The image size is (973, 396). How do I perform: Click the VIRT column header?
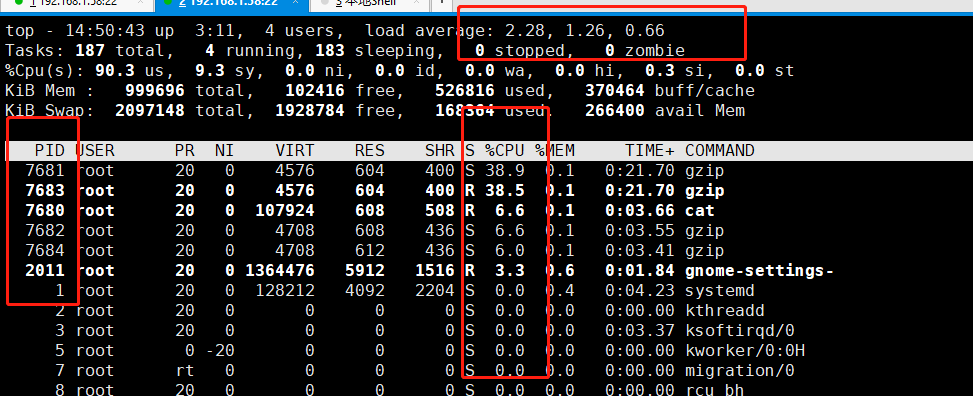coord(295,151)
